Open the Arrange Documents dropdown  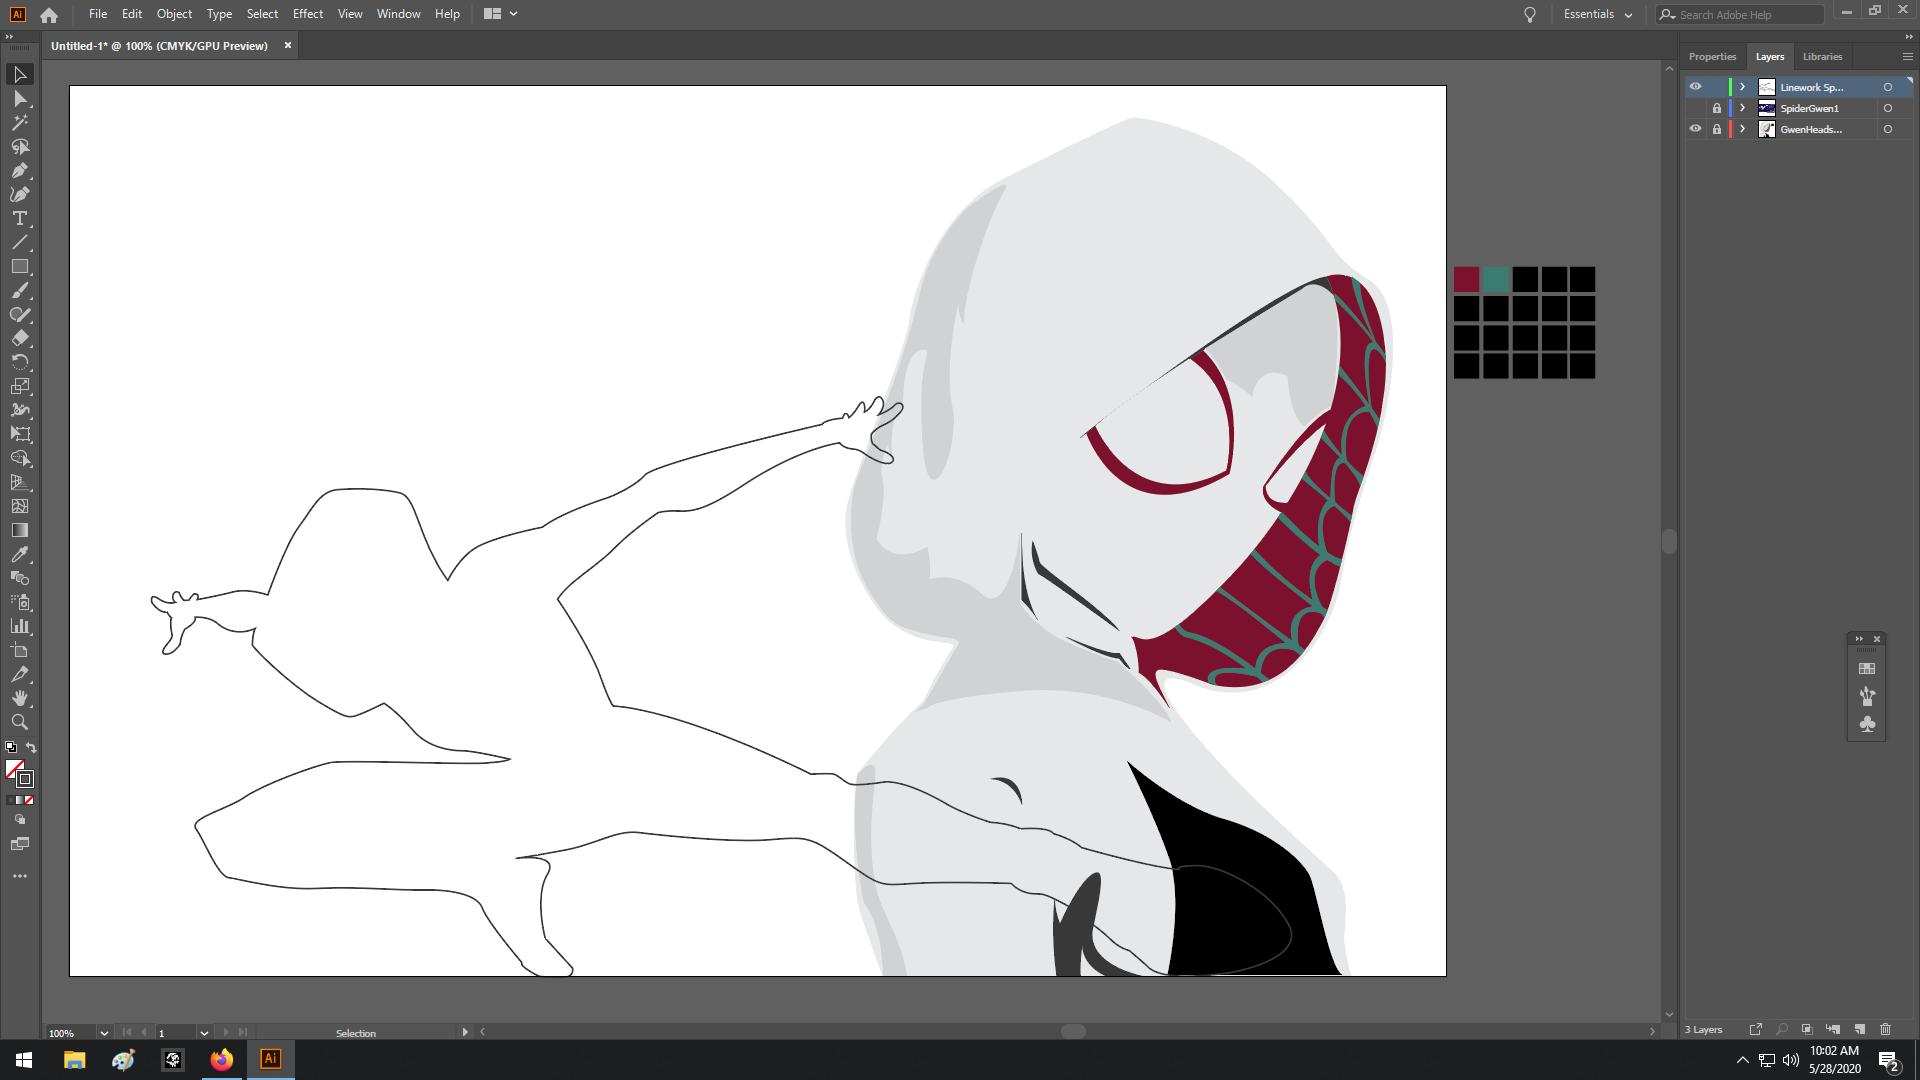500,14
